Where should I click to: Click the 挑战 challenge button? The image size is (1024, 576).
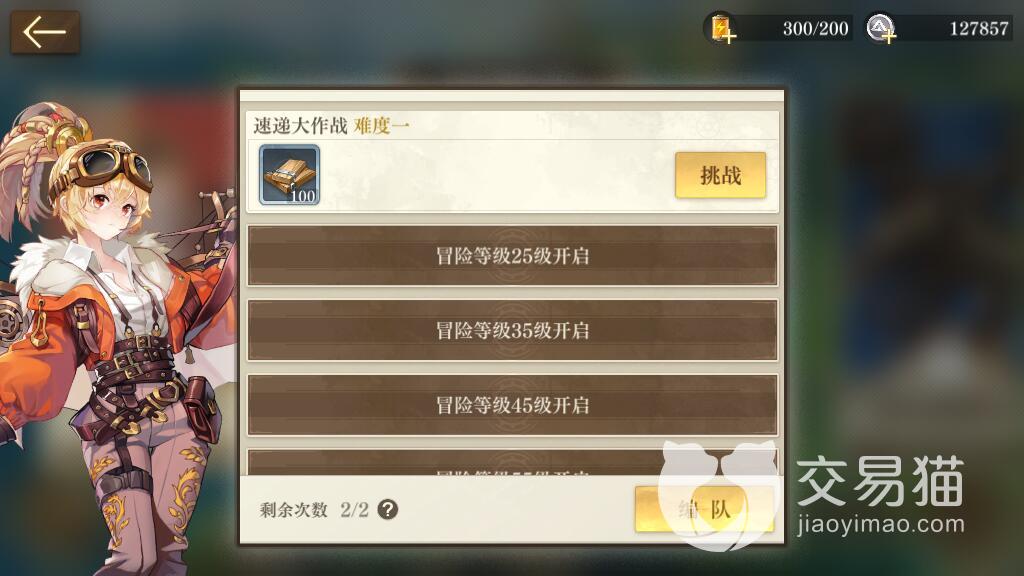(720, 175)
